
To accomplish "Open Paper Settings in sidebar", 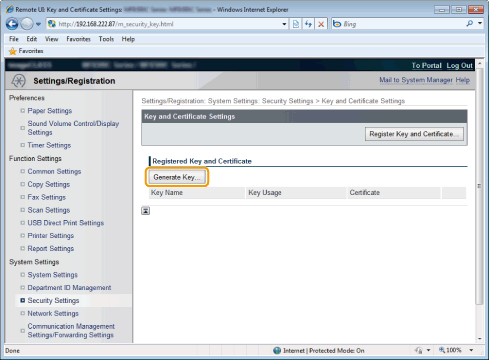I will (x=50, y=111).
